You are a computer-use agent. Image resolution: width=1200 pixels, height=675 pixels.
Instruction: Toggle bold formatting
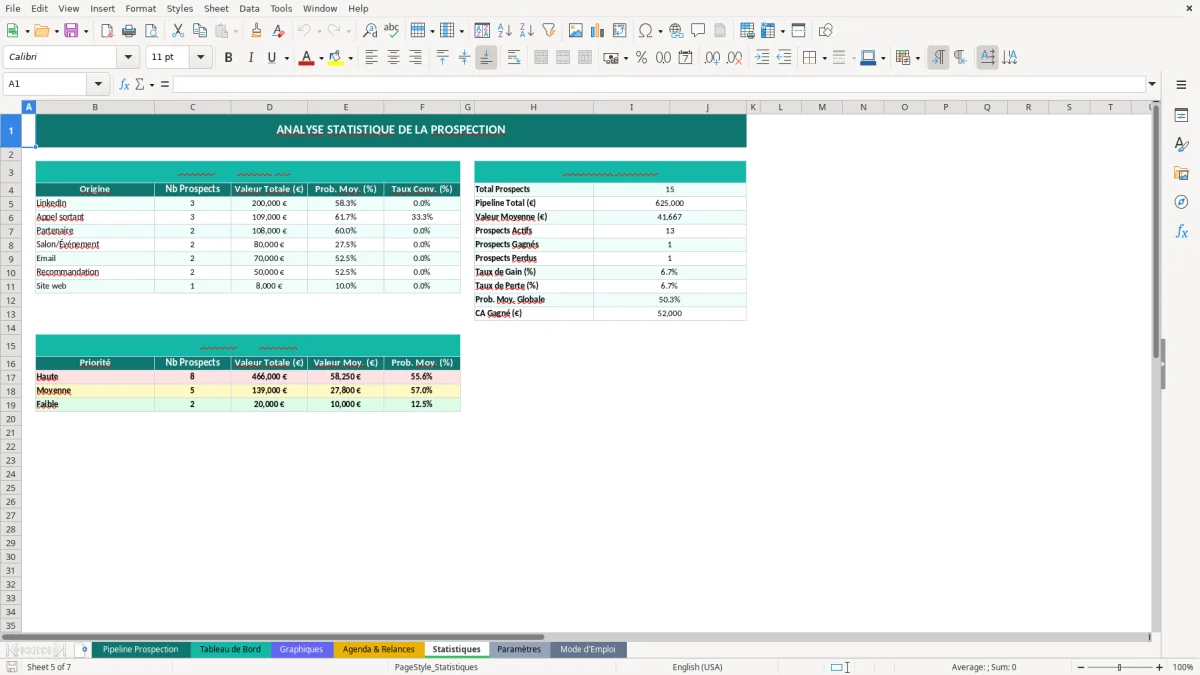pos(228,58)
